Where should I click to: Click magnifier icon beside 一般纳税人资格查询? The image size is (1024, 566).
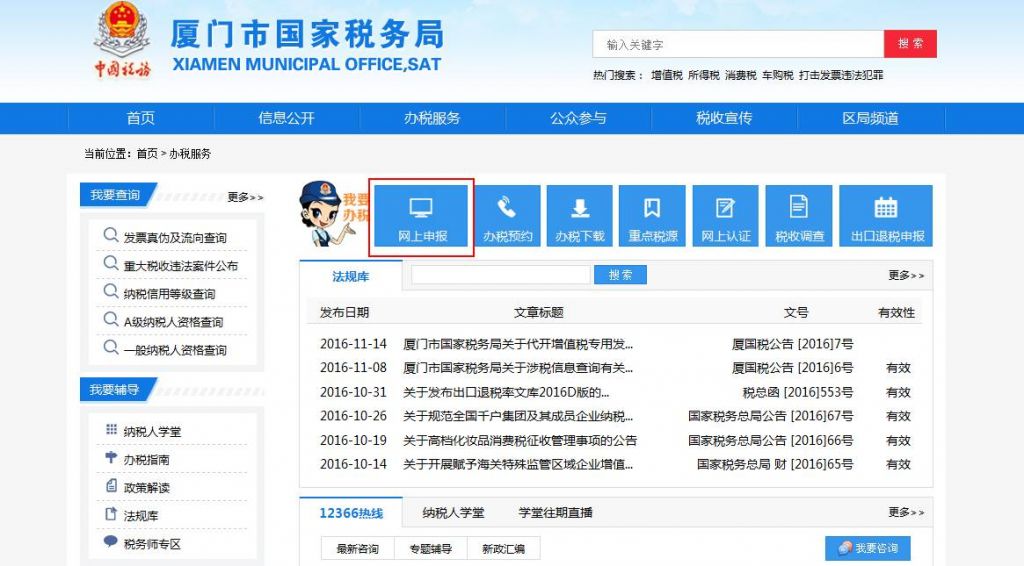pyautogui.click(x=110, y=347)
